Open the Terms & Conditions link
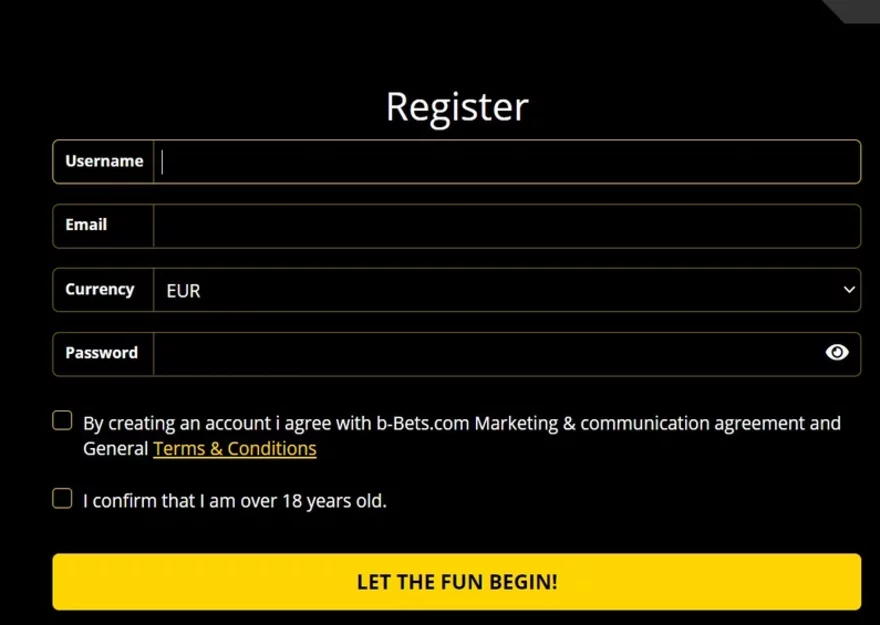 coord(235,449)
